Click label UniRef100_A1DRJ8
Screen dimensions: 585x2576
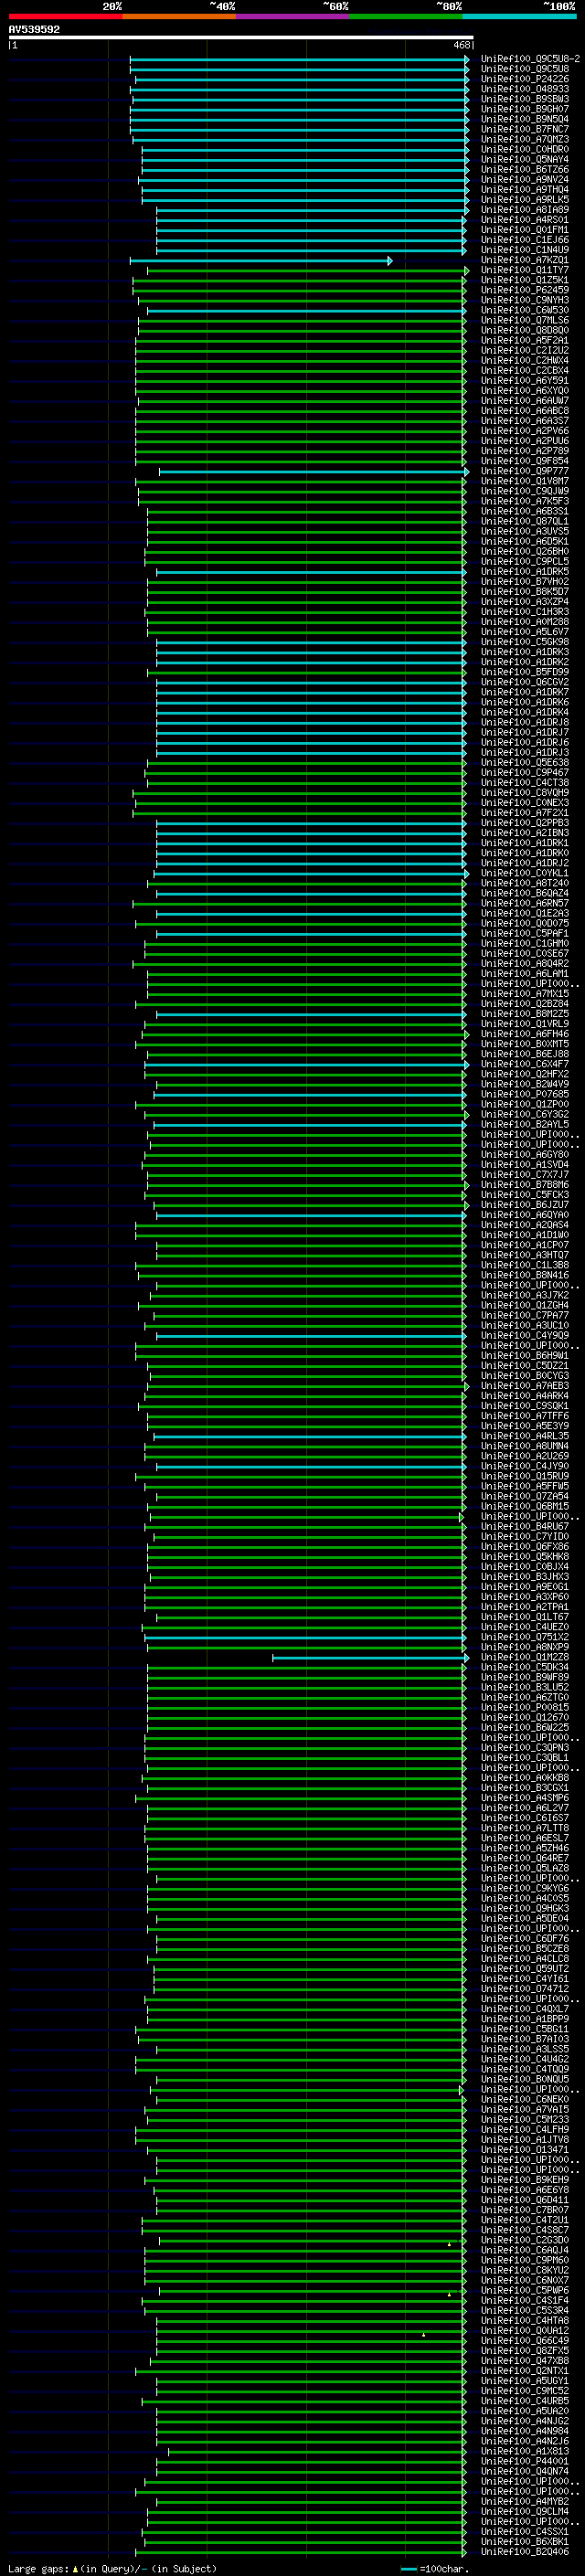tap(525, 722)
